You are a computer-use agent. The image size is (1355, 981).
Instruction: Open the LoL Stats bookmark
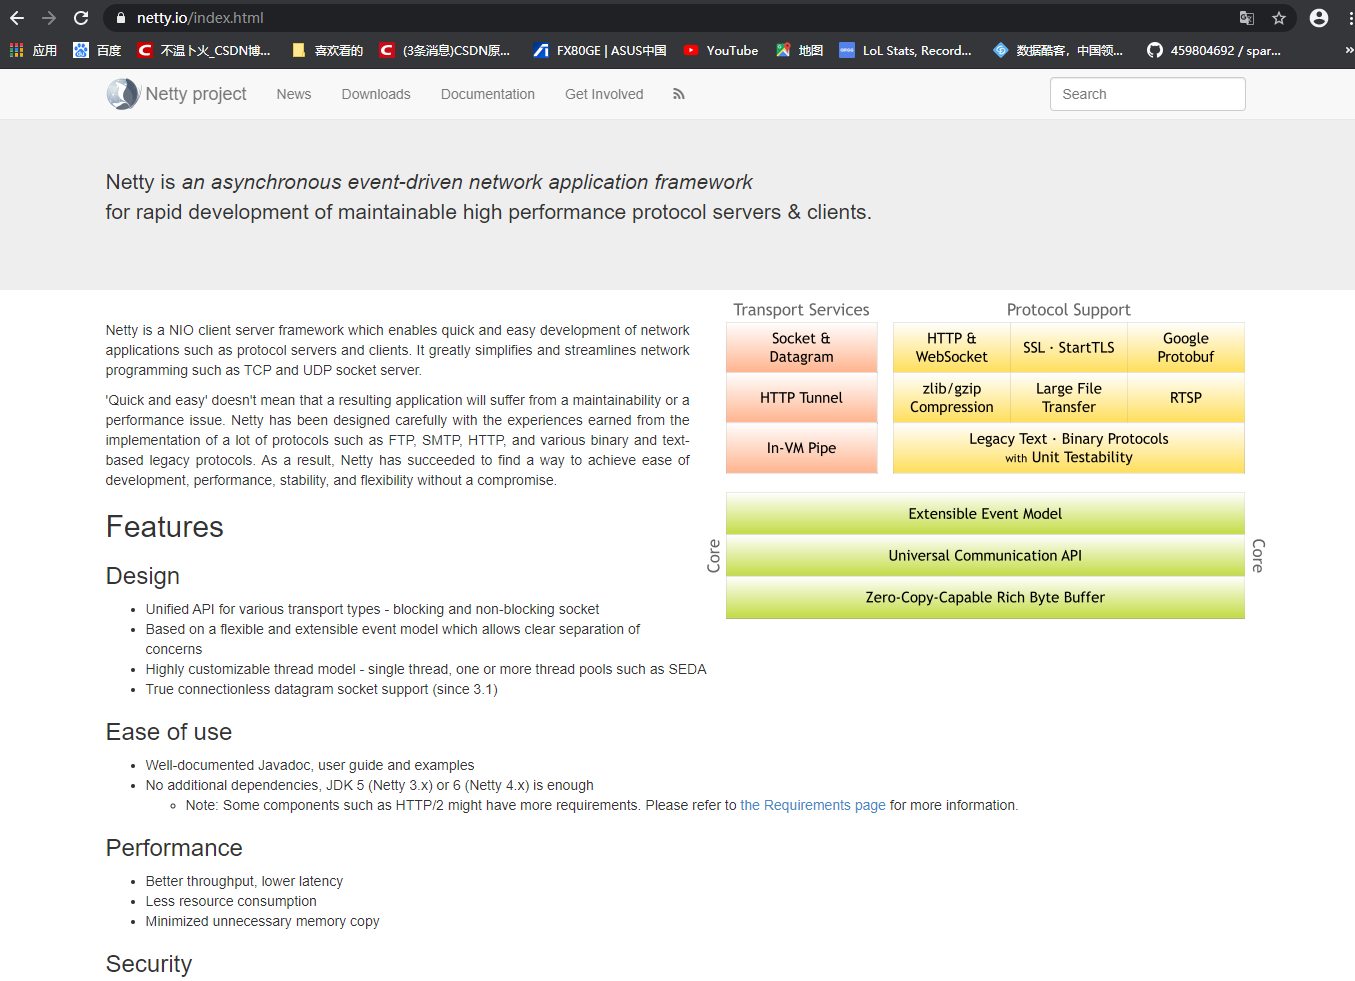tap(905, 50)
